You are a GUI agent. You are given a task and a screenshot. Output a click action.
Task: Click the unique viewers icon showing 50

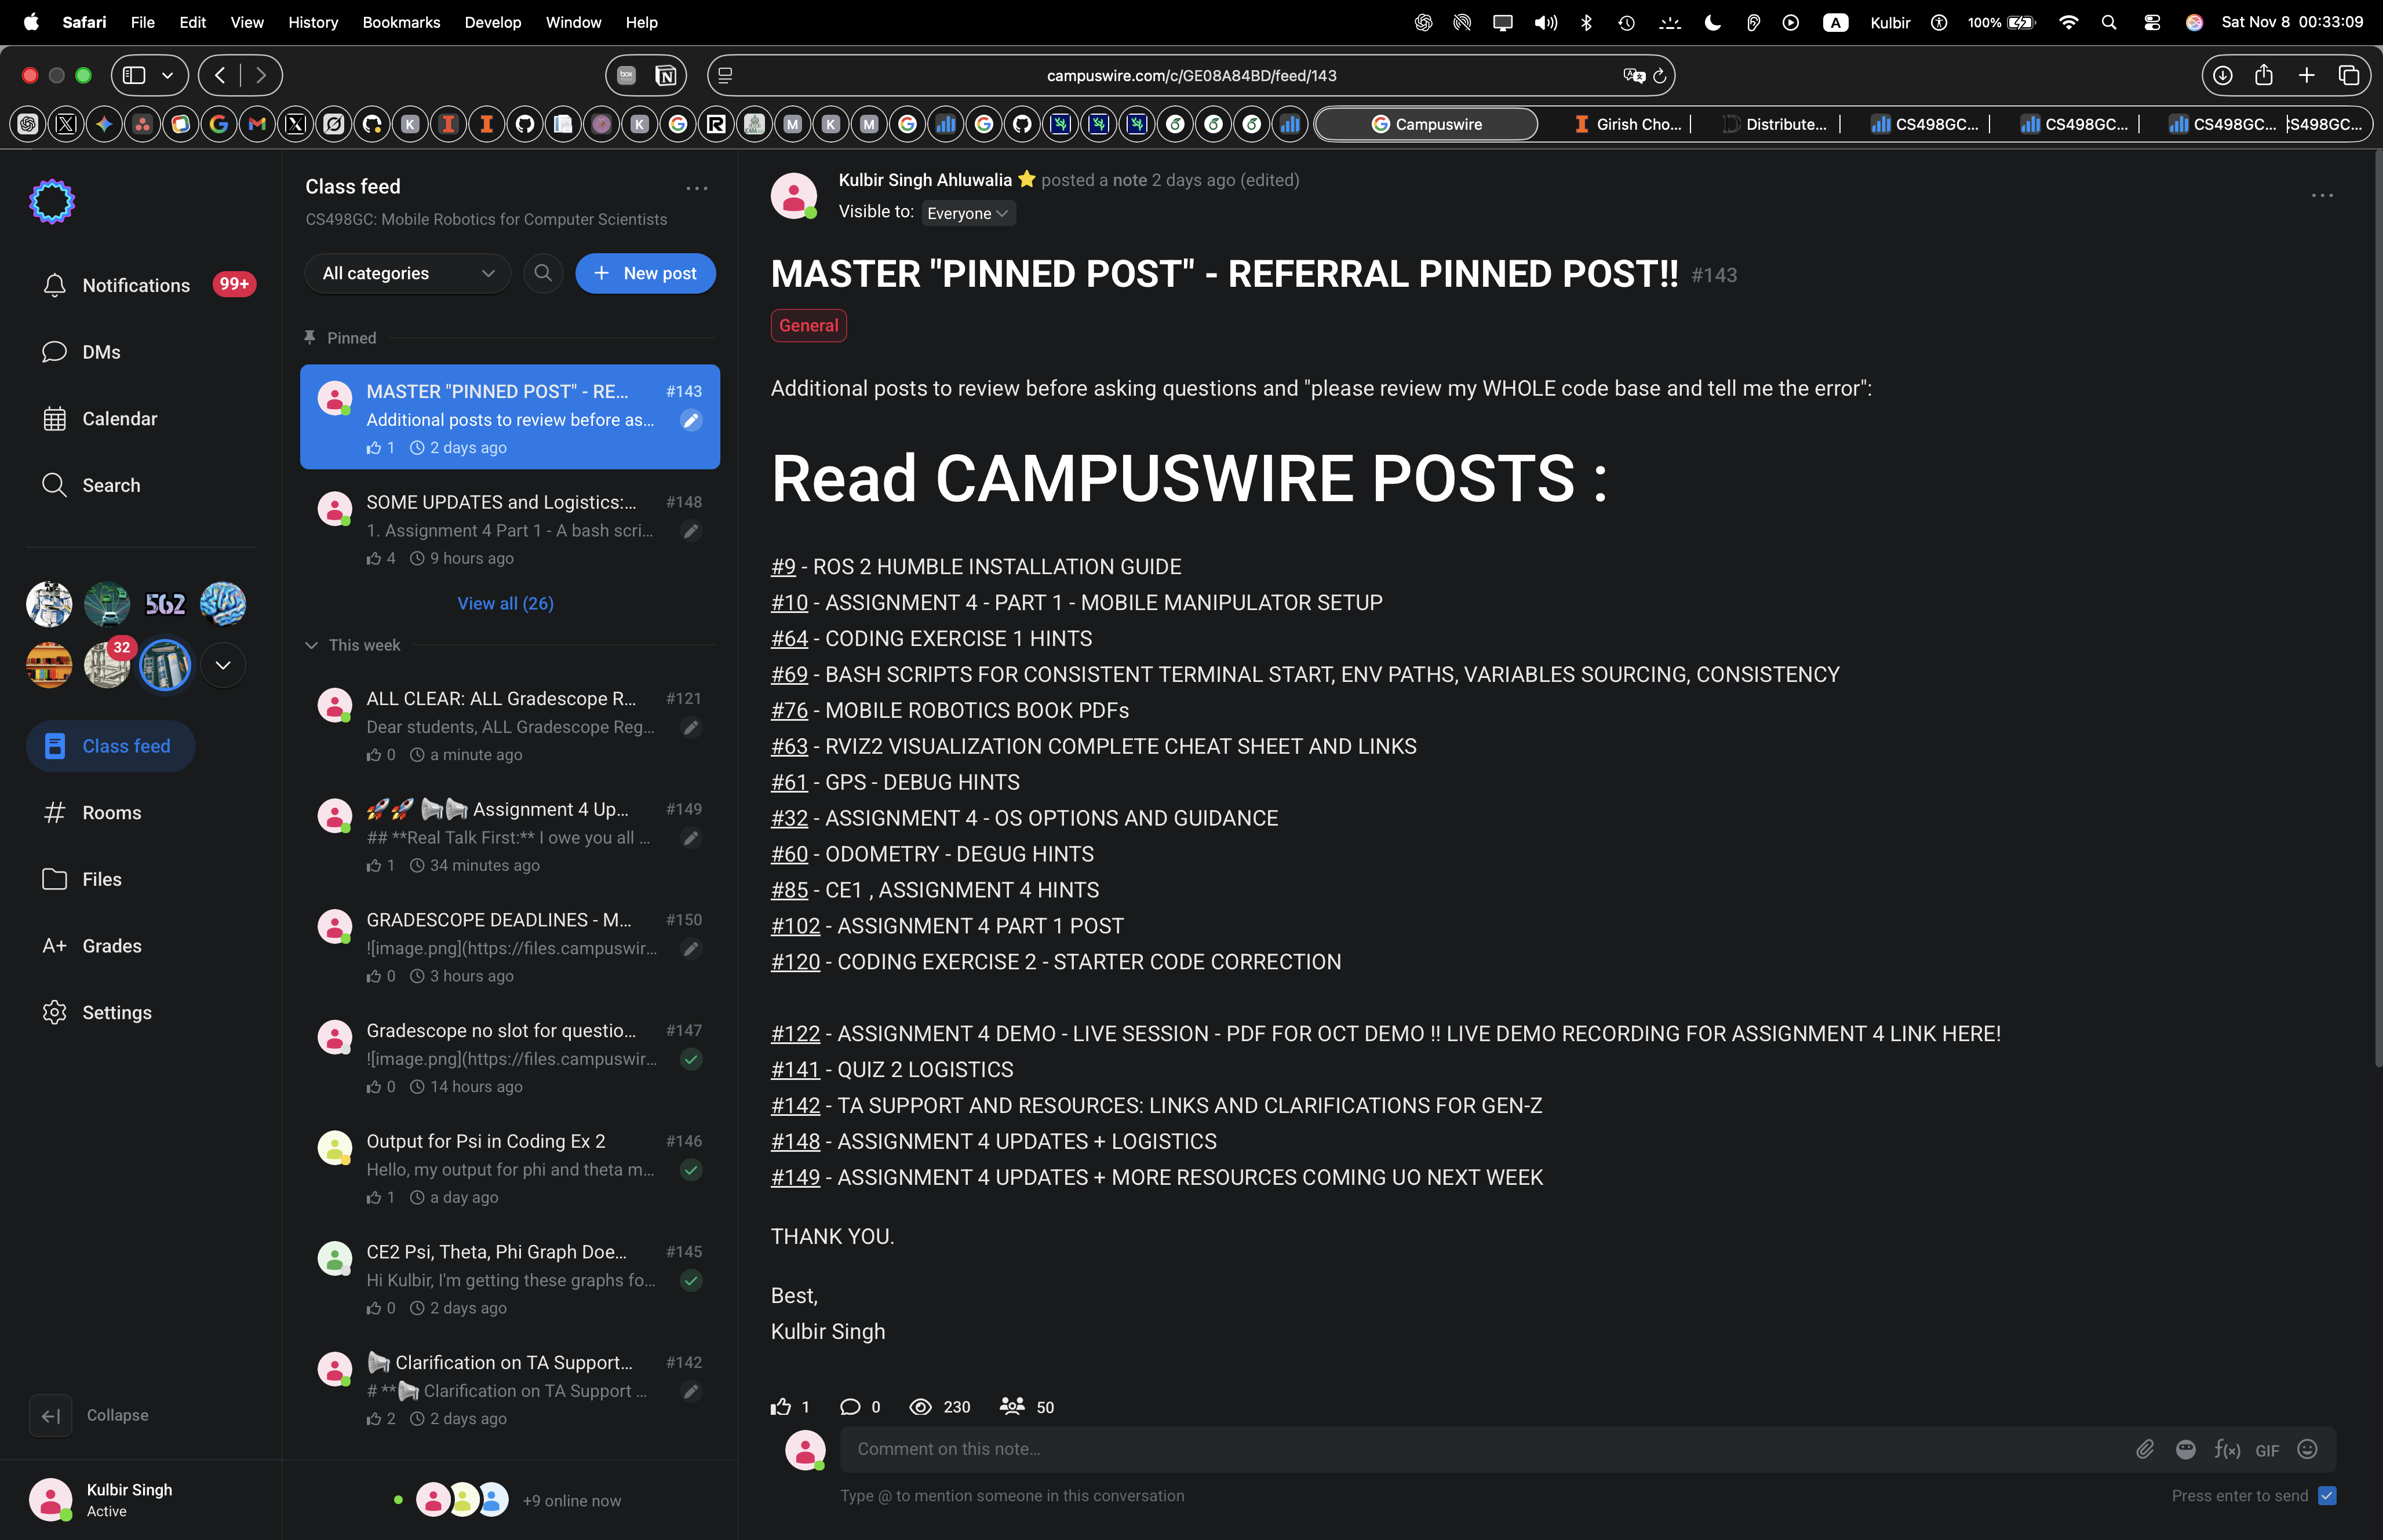click(1012, 1406)
